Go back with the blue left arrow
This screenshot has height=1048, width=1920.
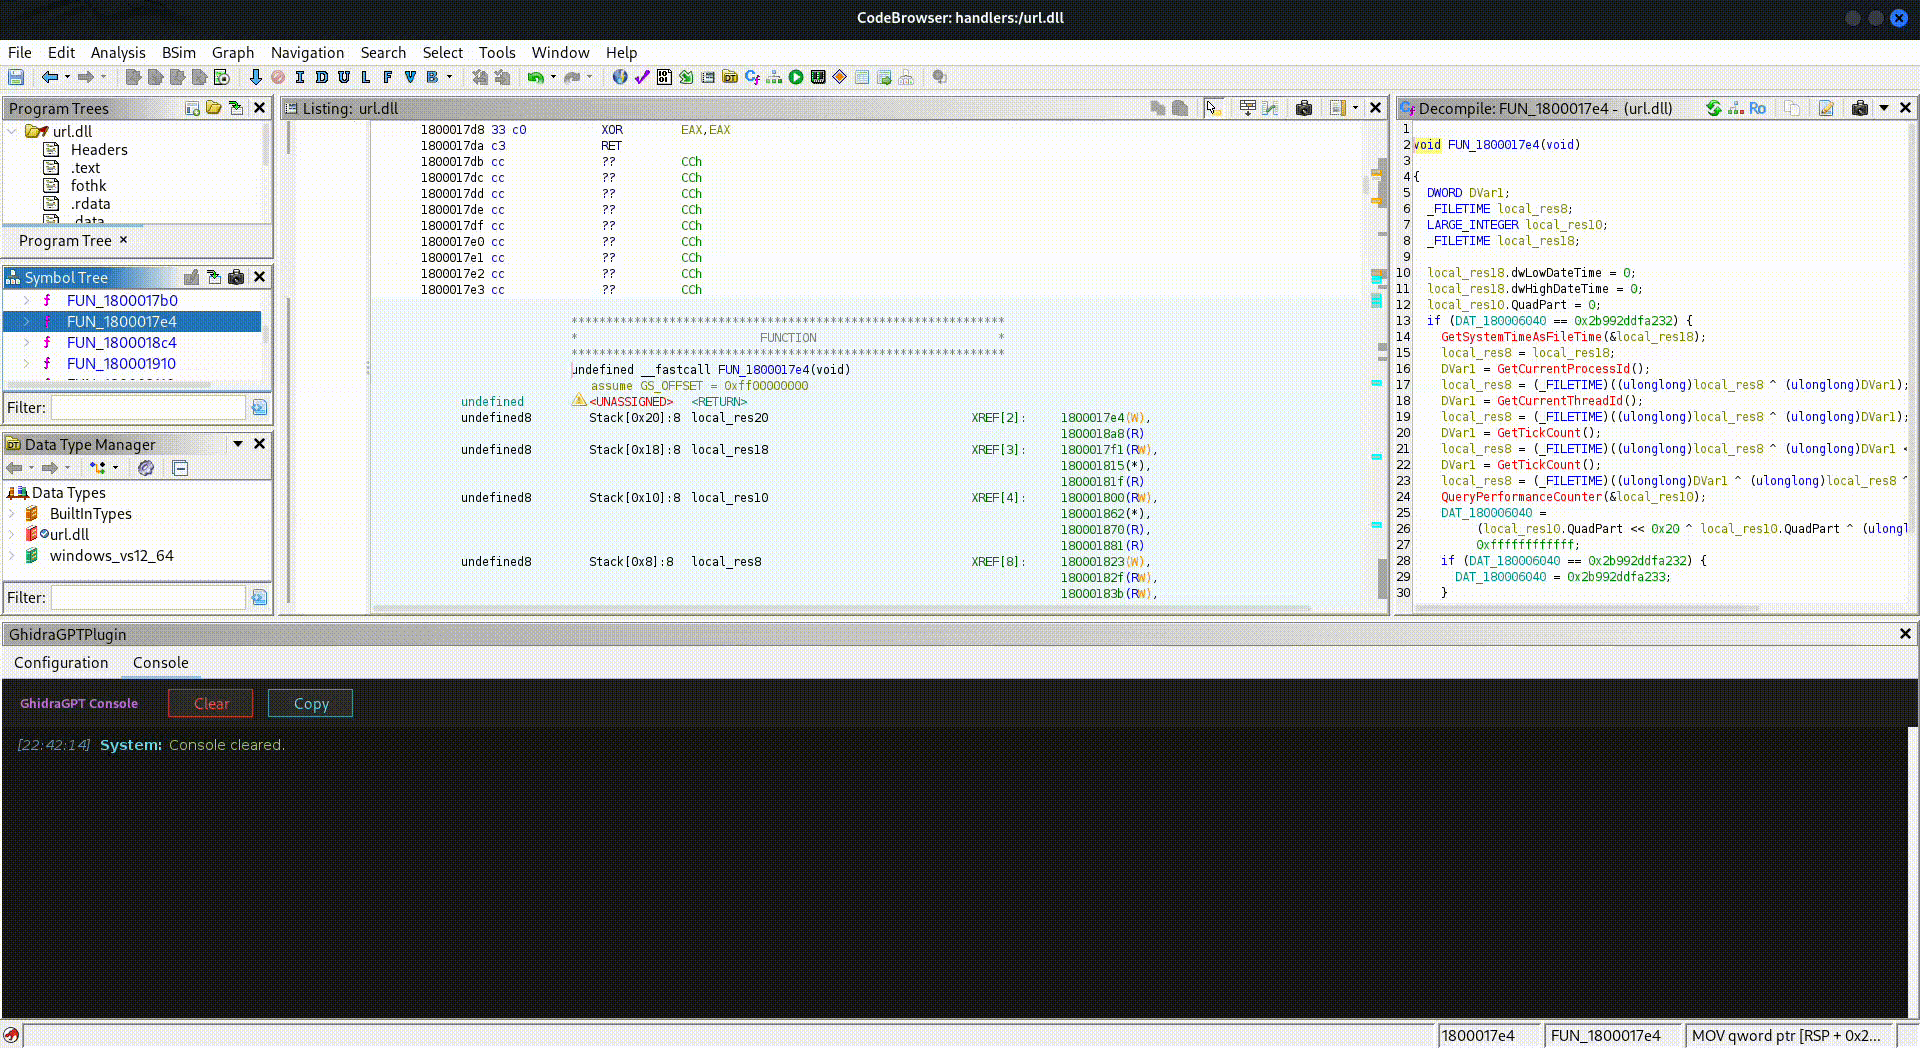point(49,77)
